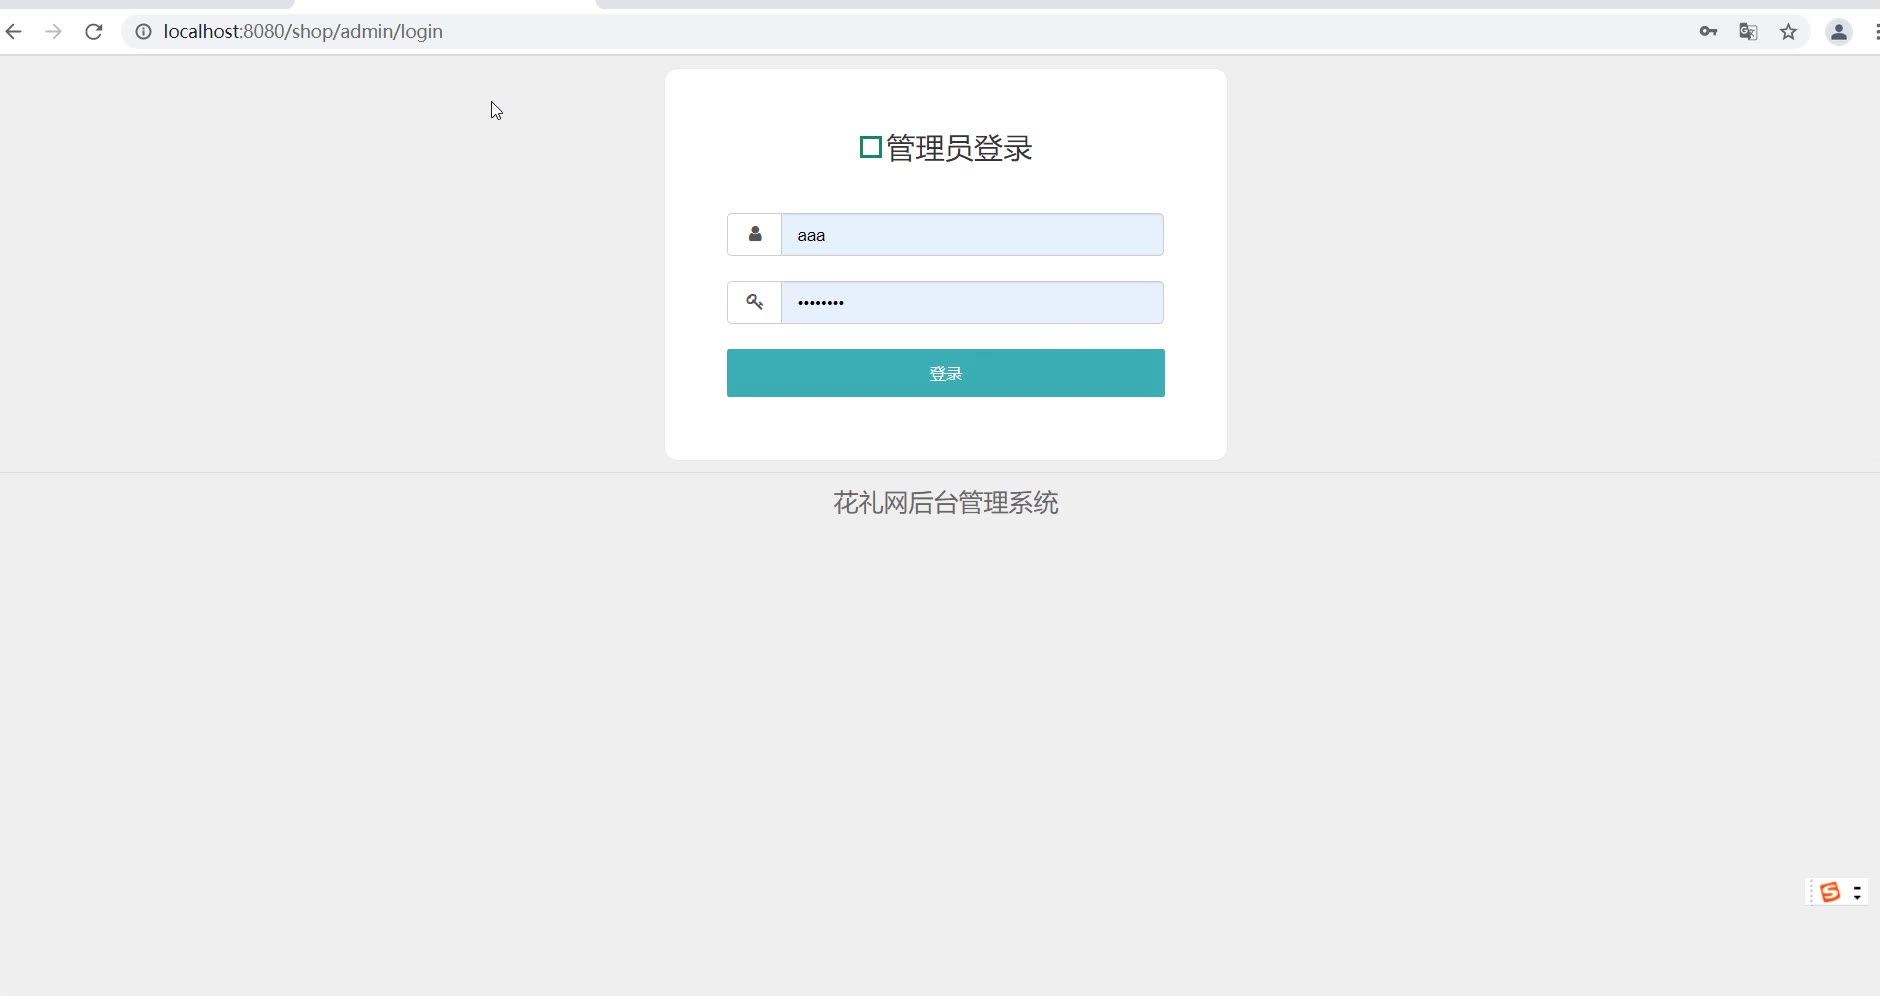Image resolution: width=1880 pixels, height=996 pixels.
Task: Click the translate page icon
Action: (1748, 32)
